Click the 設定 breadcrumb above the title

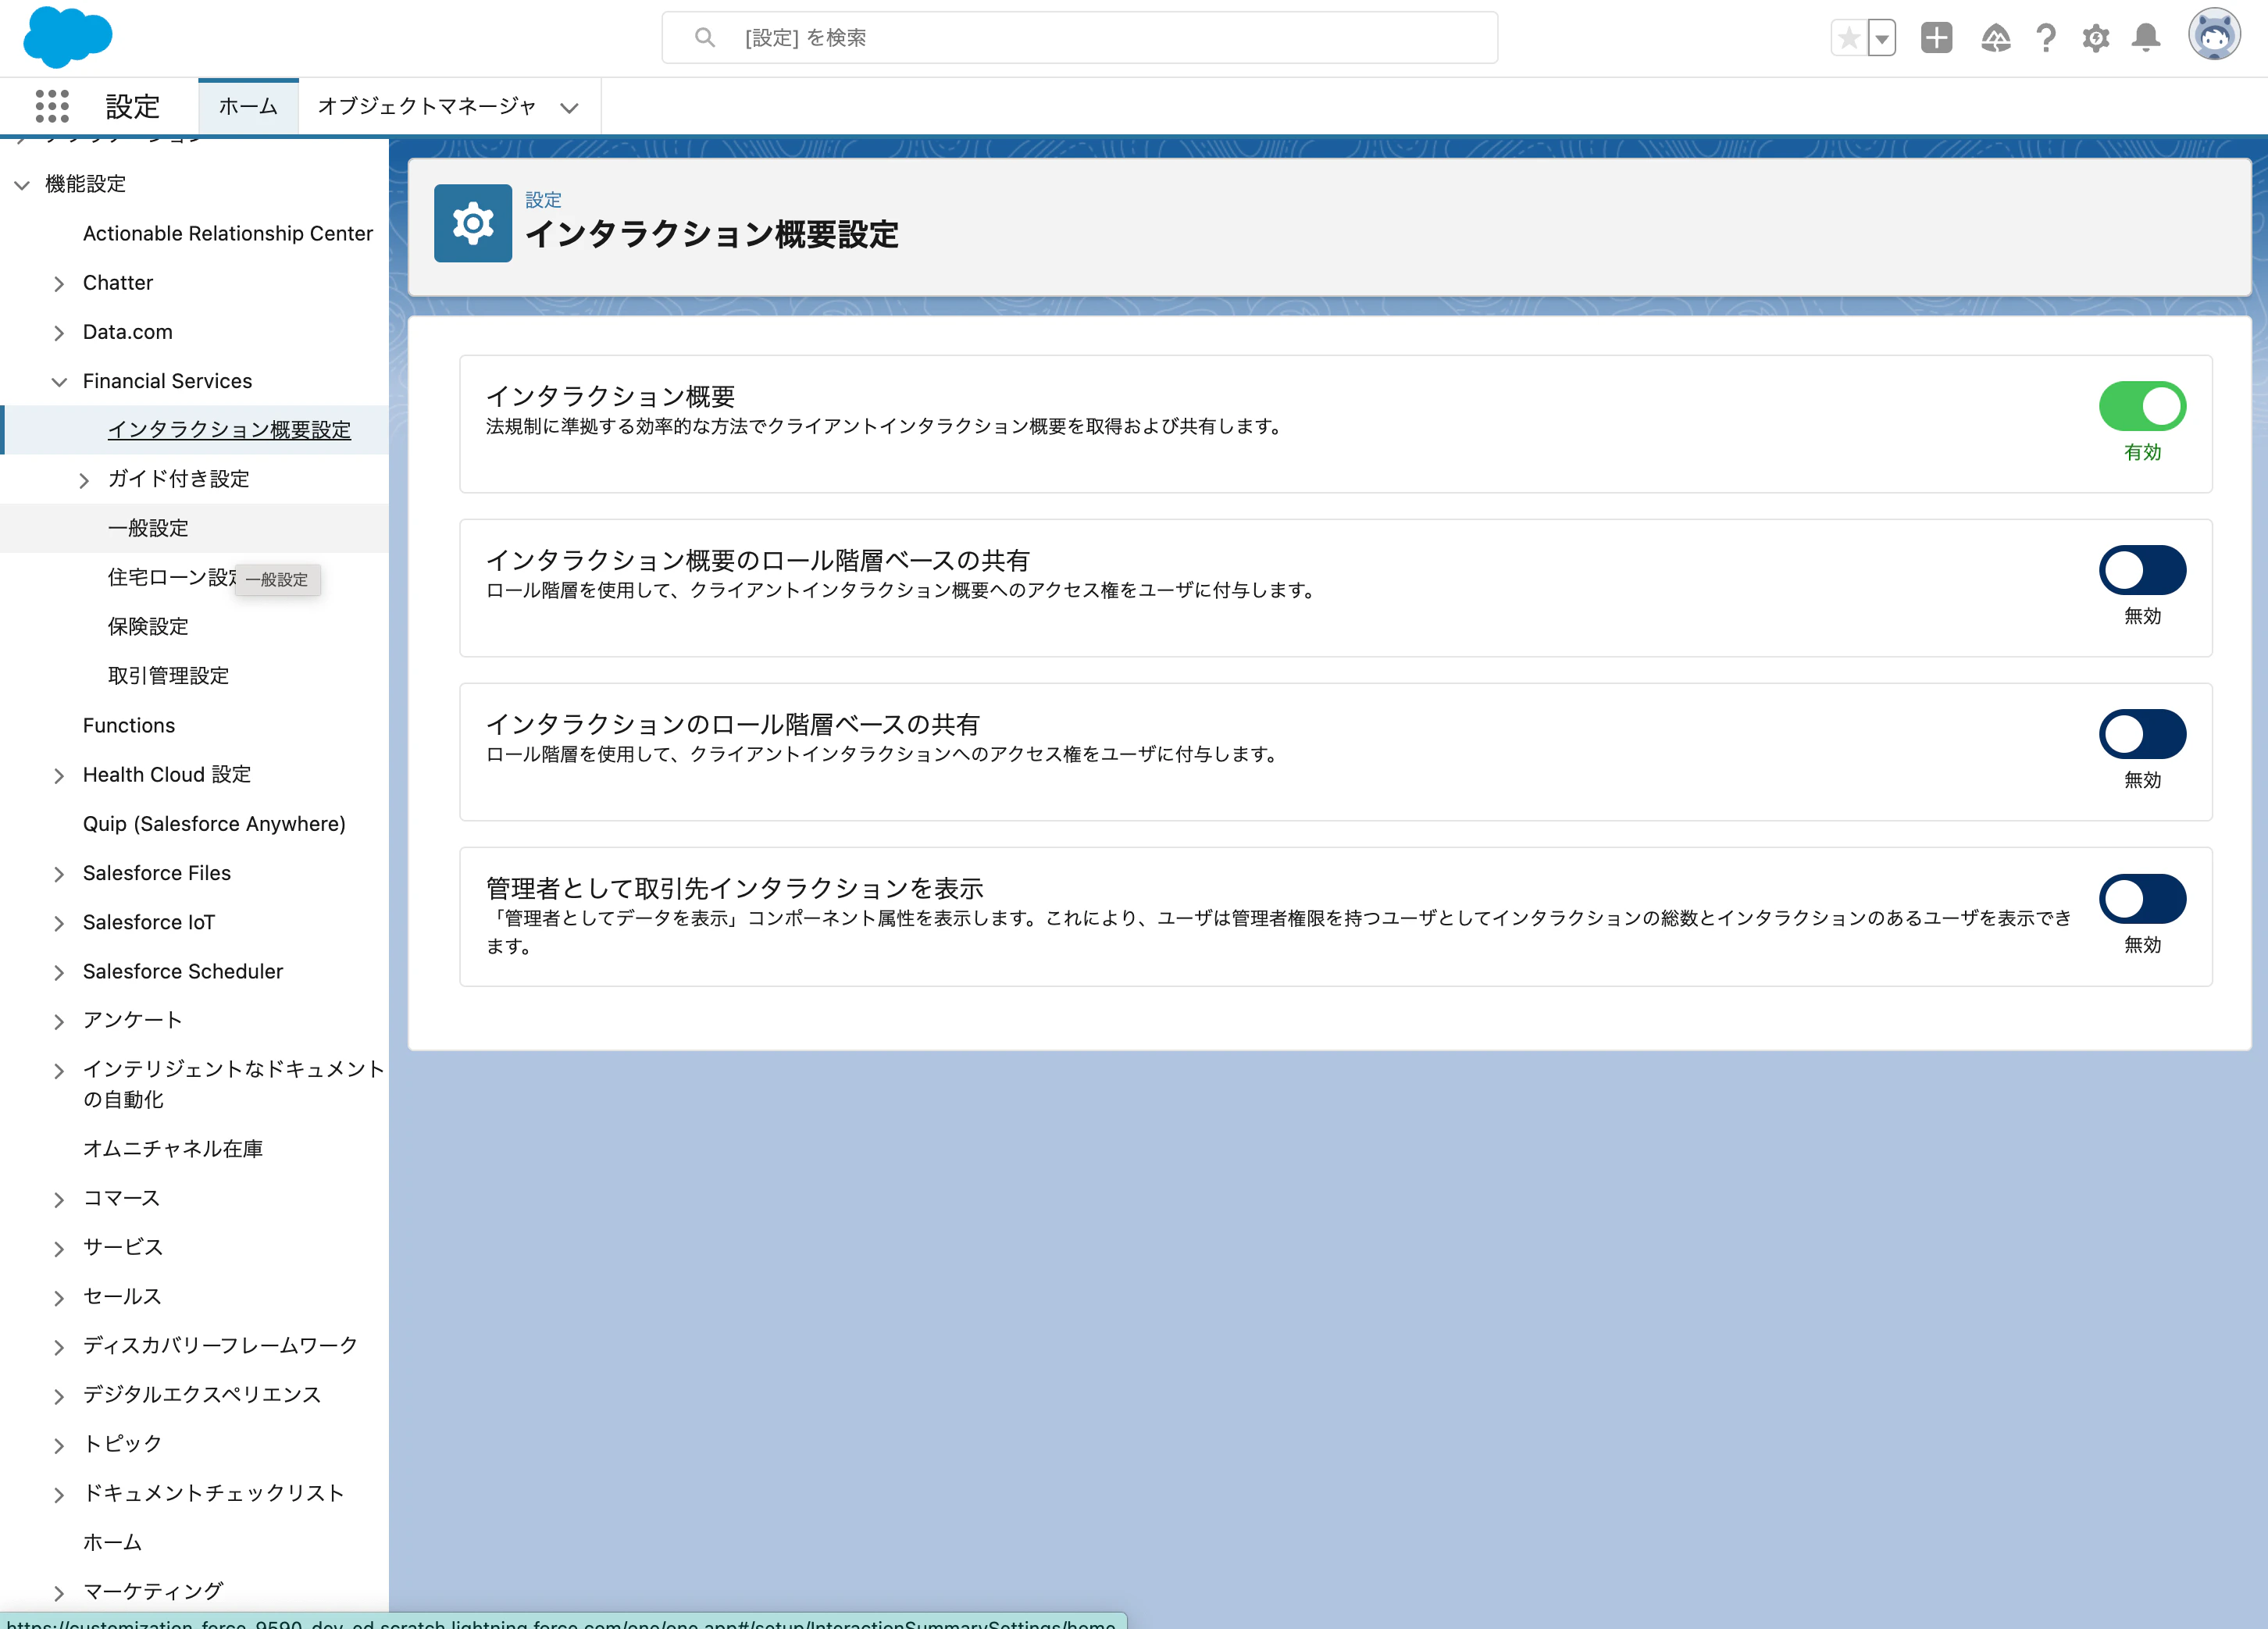pos(543,200)
